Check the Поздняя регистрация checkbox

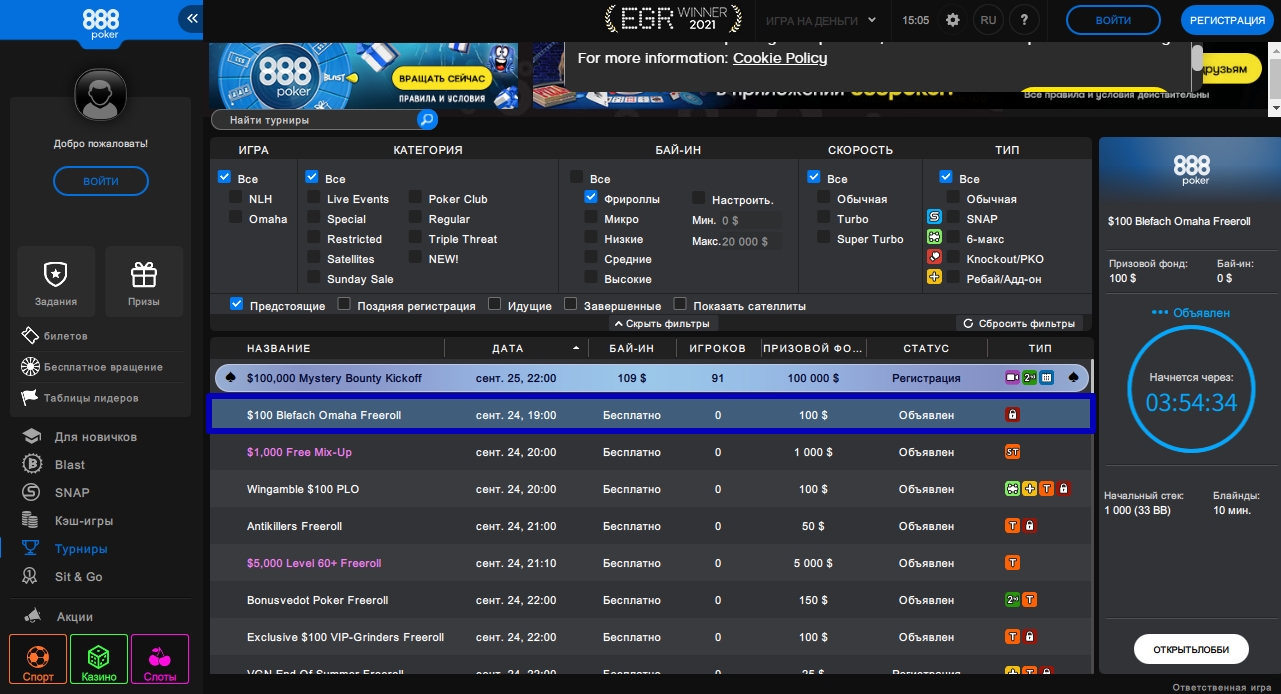(x=344, y=303)
